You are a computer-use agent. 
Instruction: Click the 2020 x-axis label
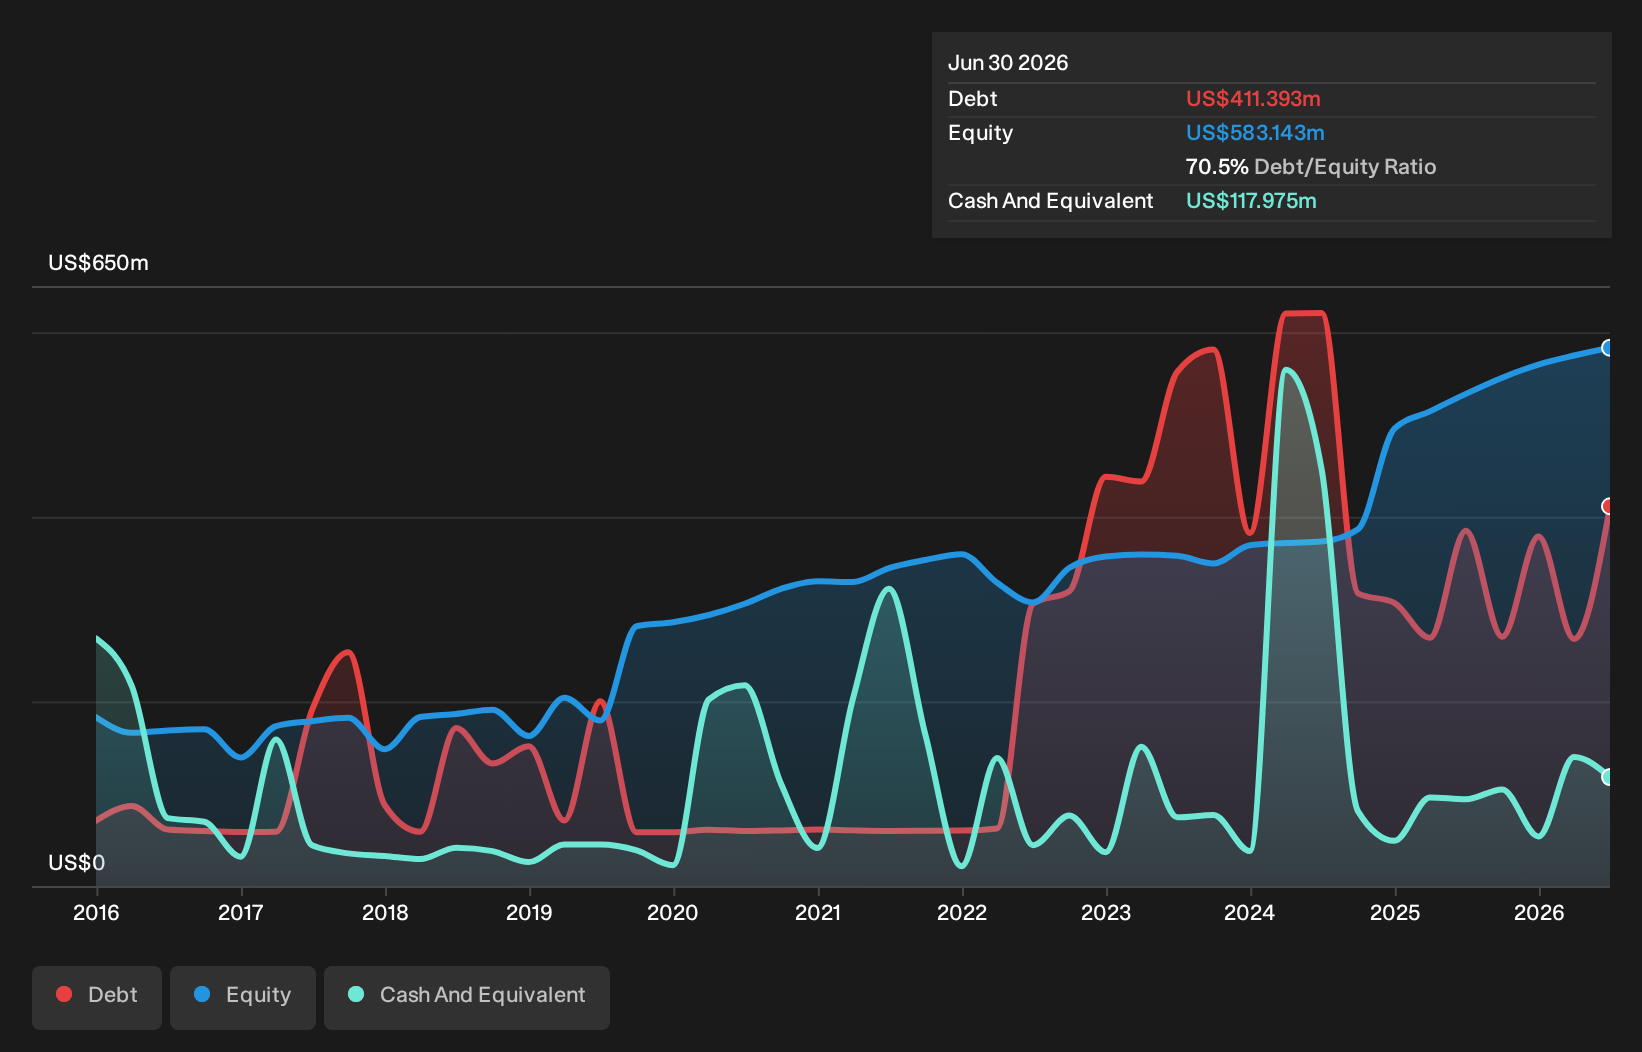[673, 912]
